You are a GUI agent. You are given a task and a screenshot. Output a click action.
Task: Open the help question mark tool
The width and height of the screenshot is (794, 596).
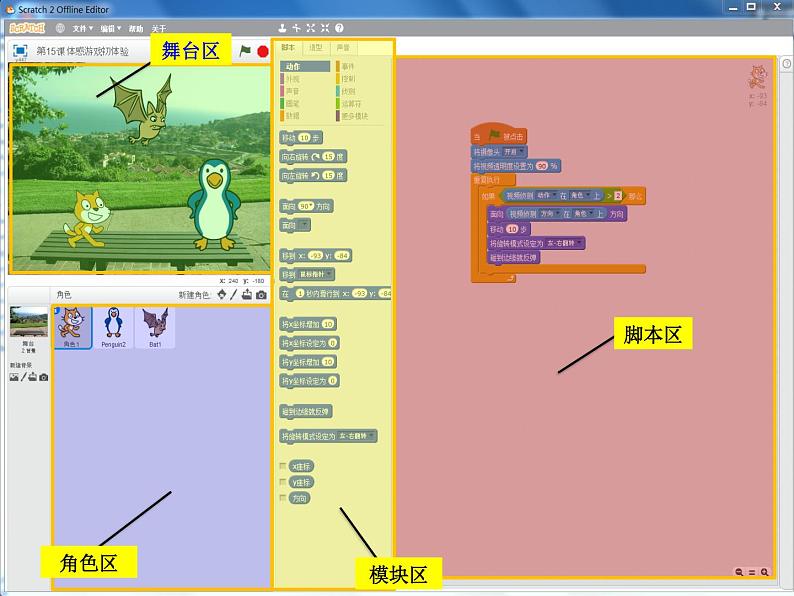[340, 28]
